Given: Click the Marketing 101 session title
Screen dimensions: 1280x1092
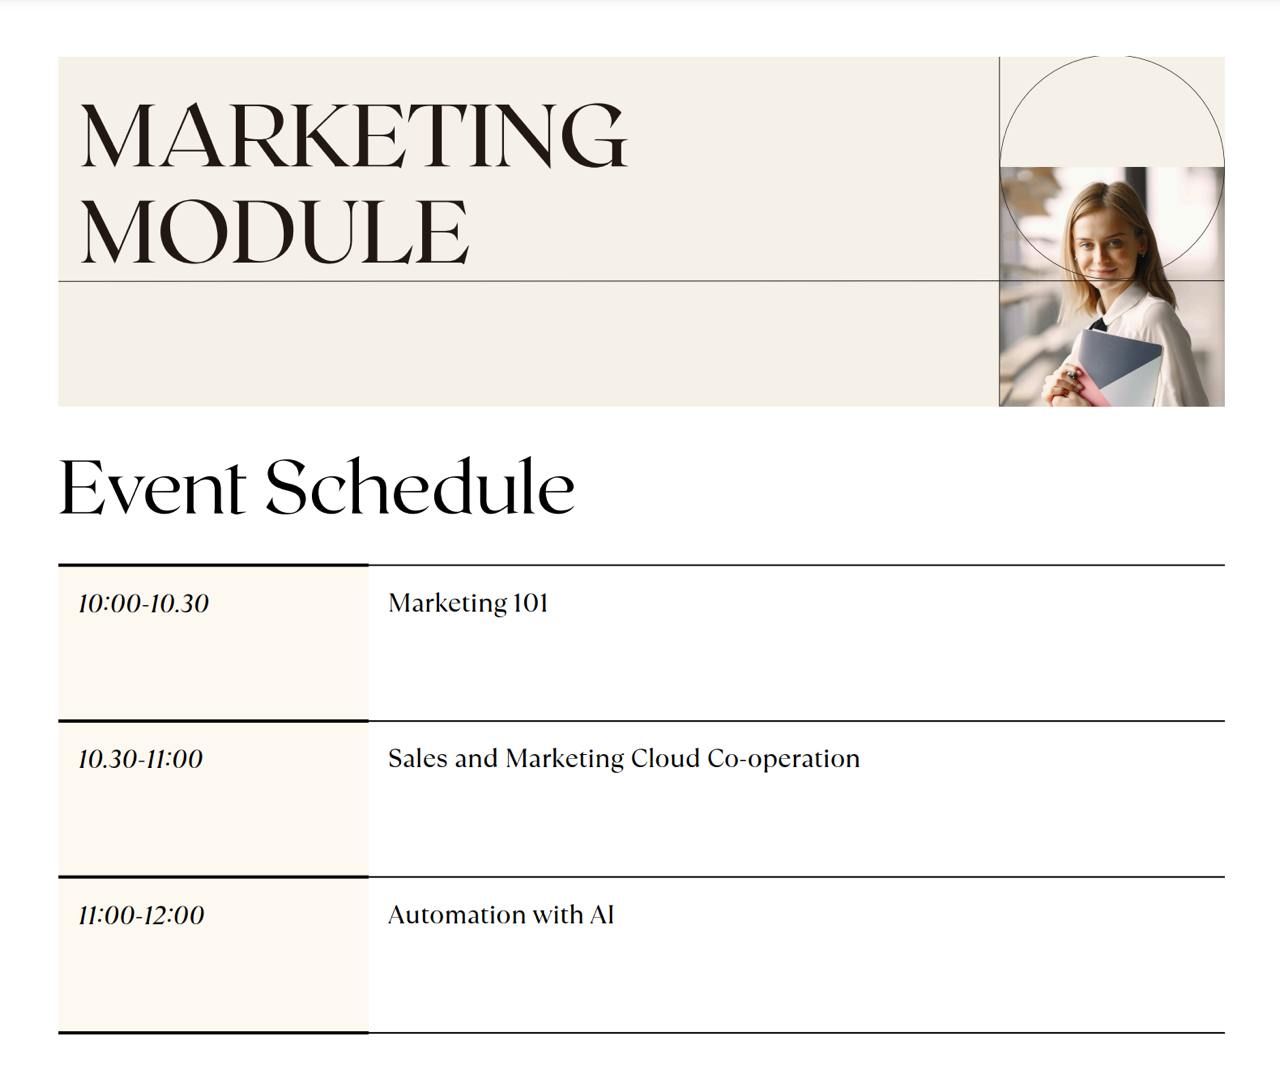Looking at the screenshot, I should click(468, 603).
